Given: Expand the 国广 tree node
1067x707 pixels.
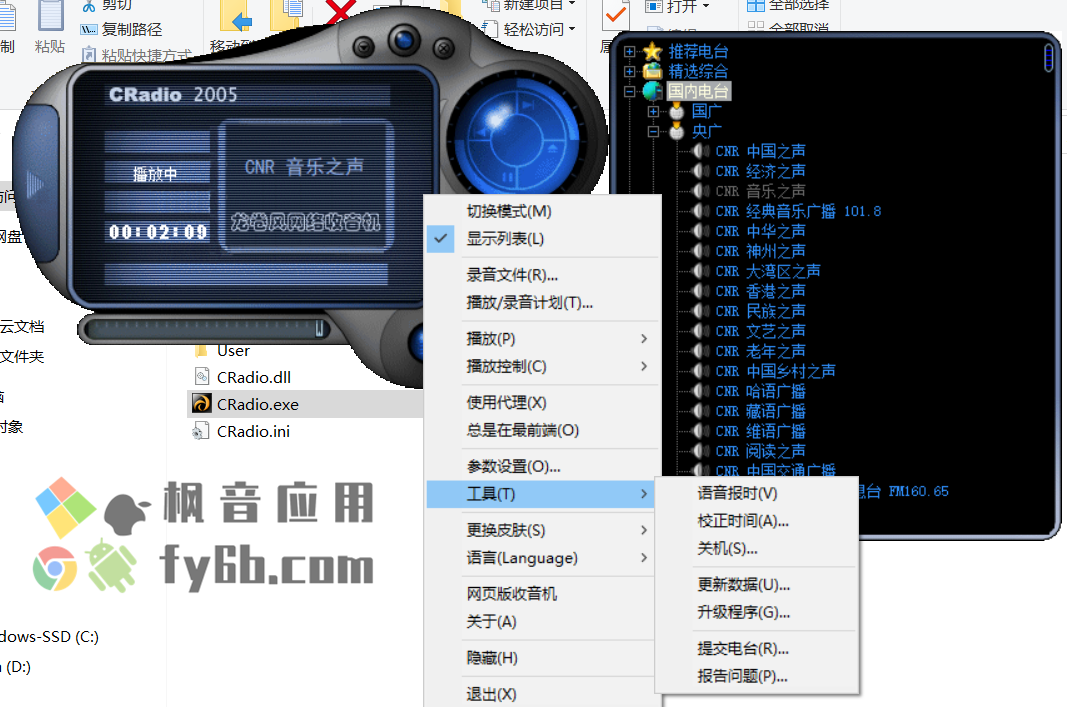Looking at the screenshot, I should 653,111.
